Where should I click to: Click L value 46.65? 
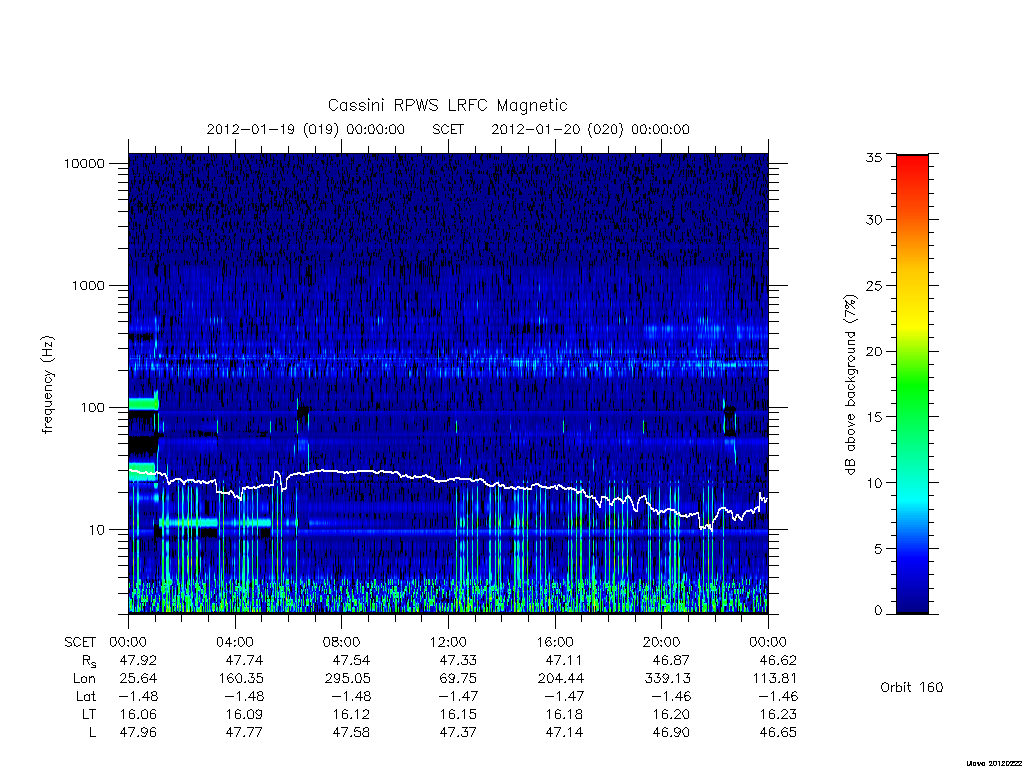[x=778, y=733]
